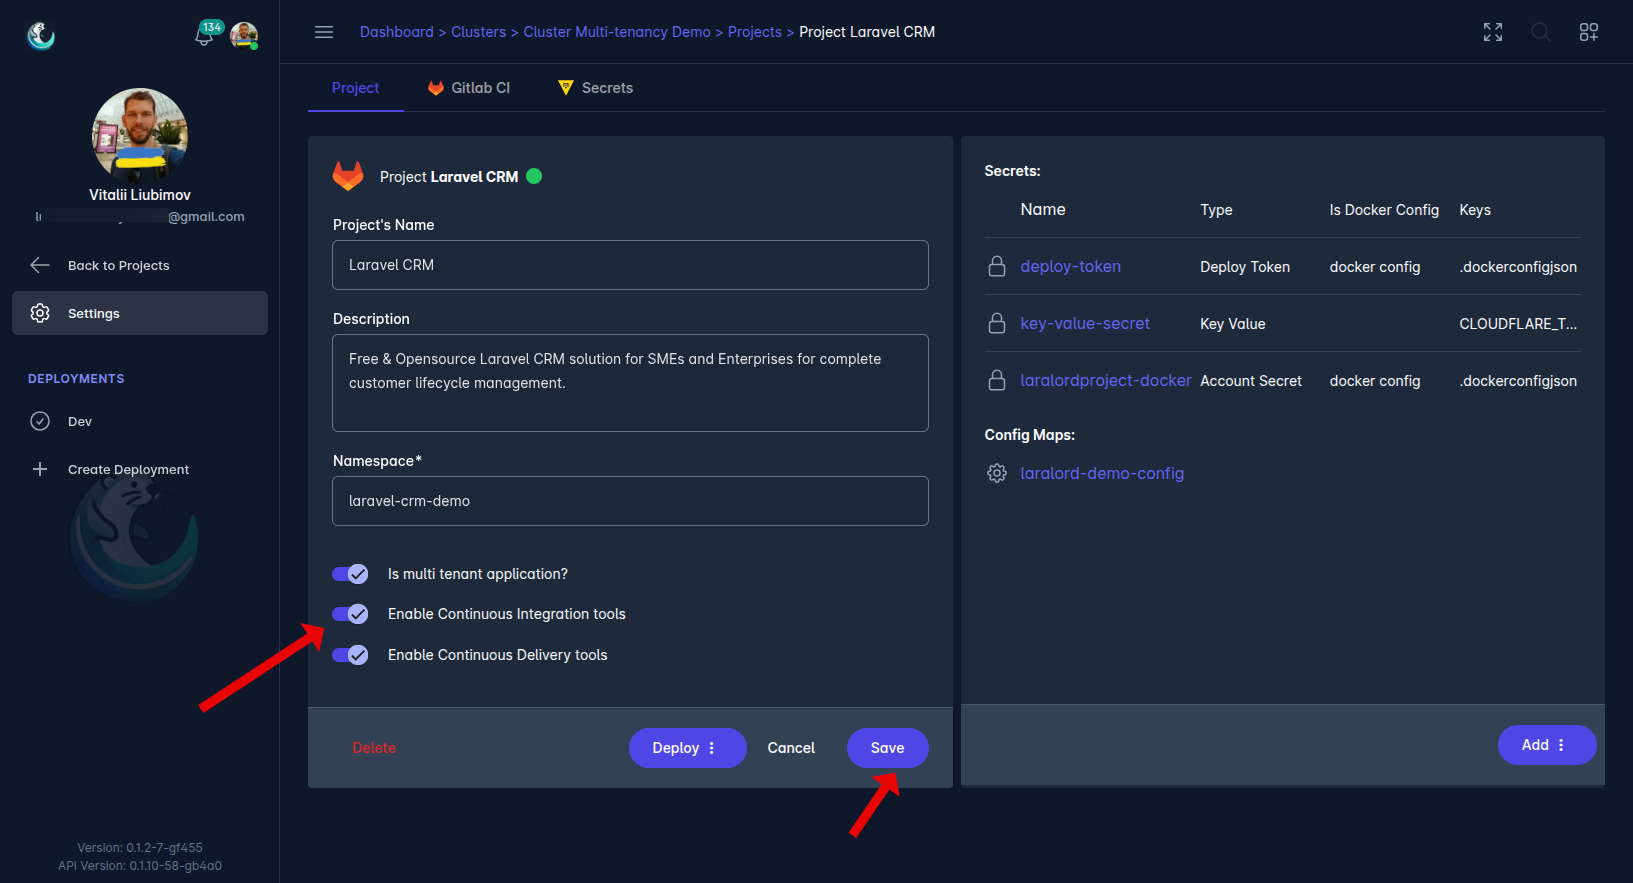The image size is (1633, 883).
Task: Open the notifications bell with 134 badge
Action: click(x=205, y=36)
